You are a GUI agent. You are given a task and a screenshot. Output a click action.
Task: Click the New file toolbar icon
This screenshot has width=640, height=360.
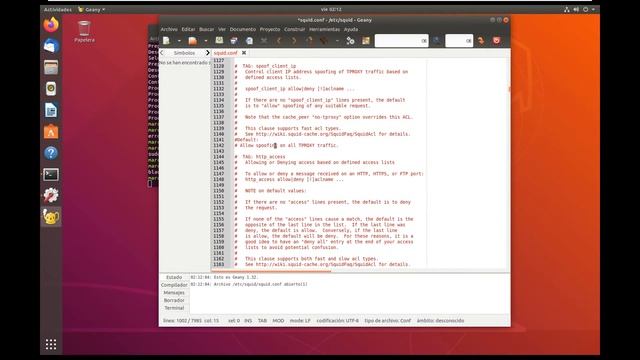pos(167,40)
